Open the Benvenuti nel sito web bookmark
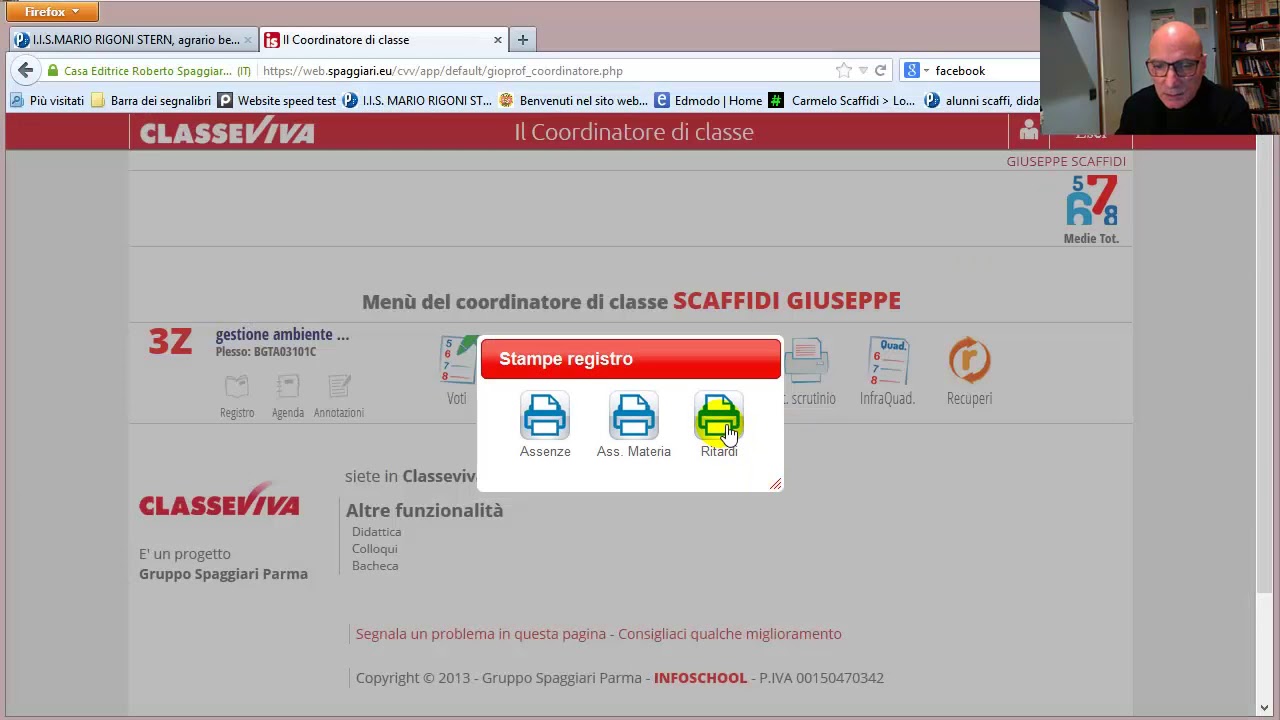 click(x=573, y=100)
